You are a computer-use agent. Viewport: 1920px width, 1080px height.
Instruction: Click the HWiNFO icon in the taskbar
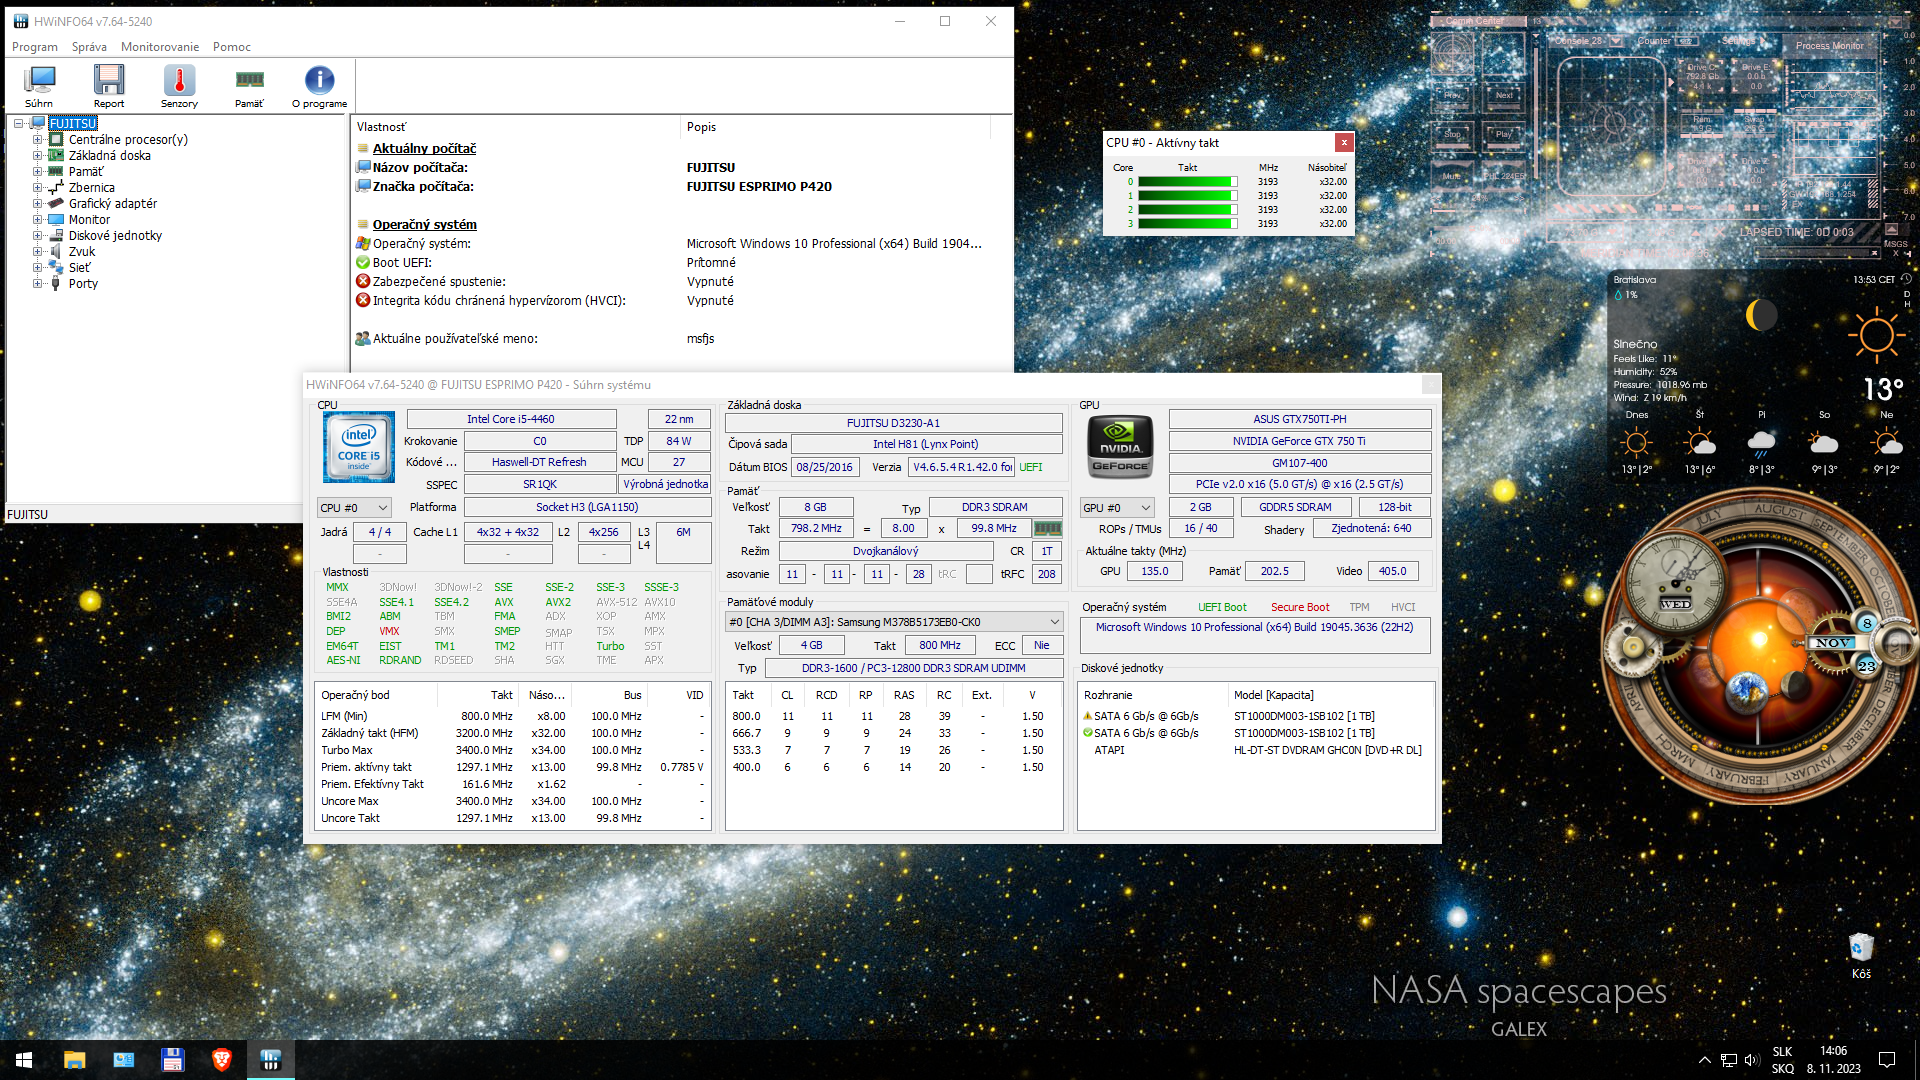point(270,1059)
